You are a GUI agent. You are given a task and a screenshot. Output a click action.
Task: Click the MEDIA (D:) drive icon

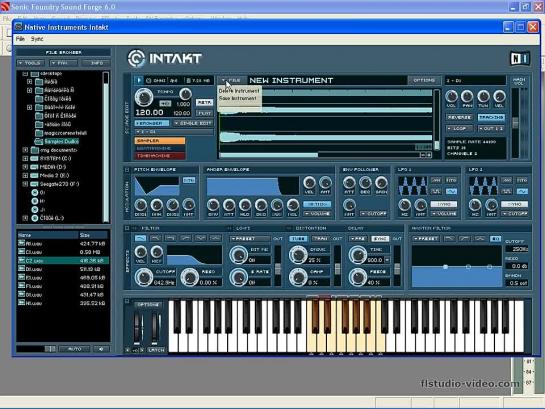coord(34,167)
